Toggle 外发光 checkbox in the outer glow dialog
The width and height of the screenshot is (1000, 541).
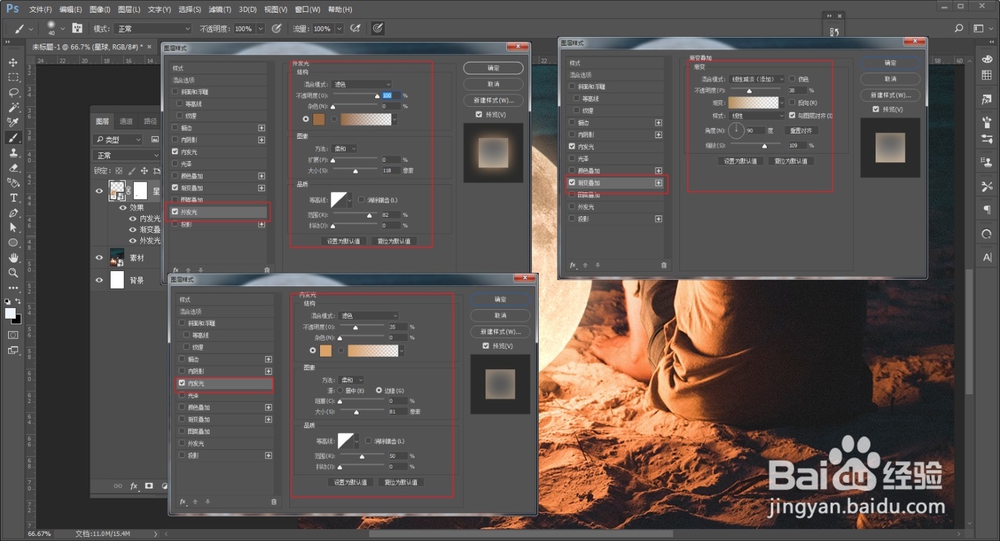pos(175,212)
